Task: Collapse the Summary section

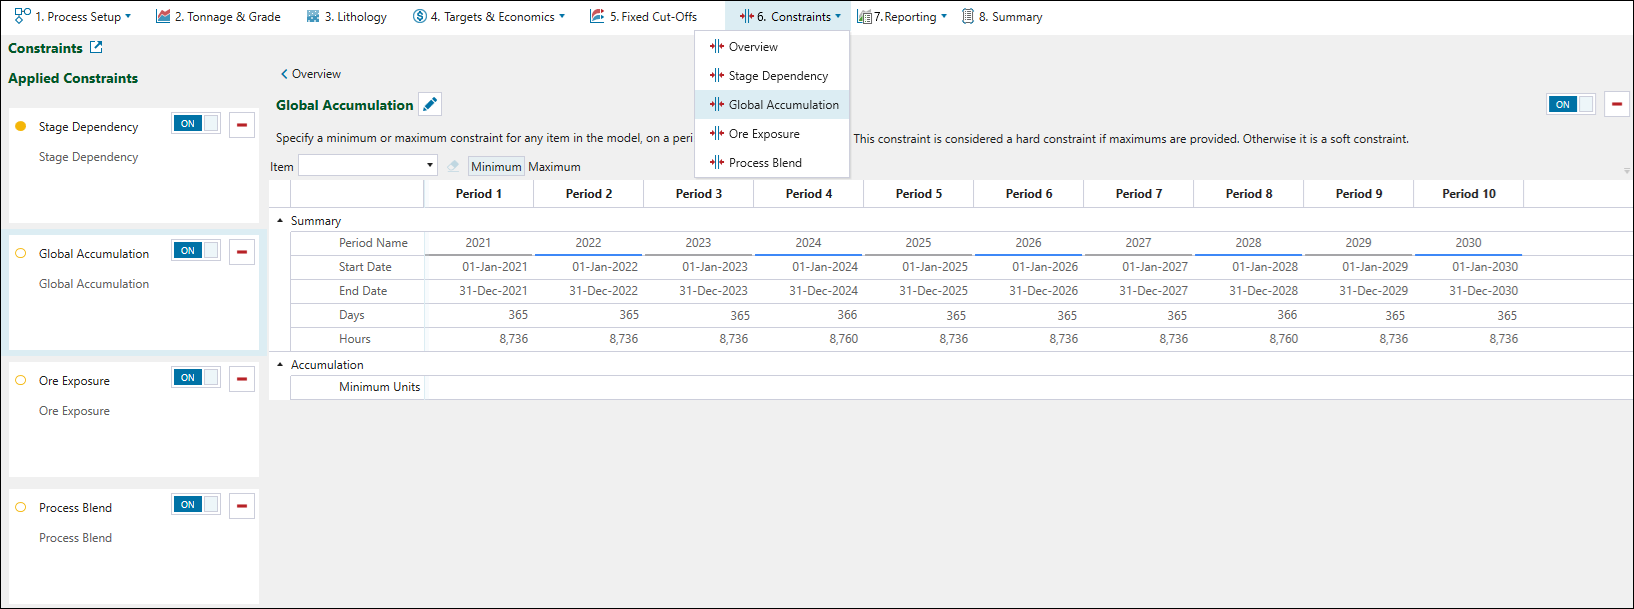Action: tap(280, 221)
